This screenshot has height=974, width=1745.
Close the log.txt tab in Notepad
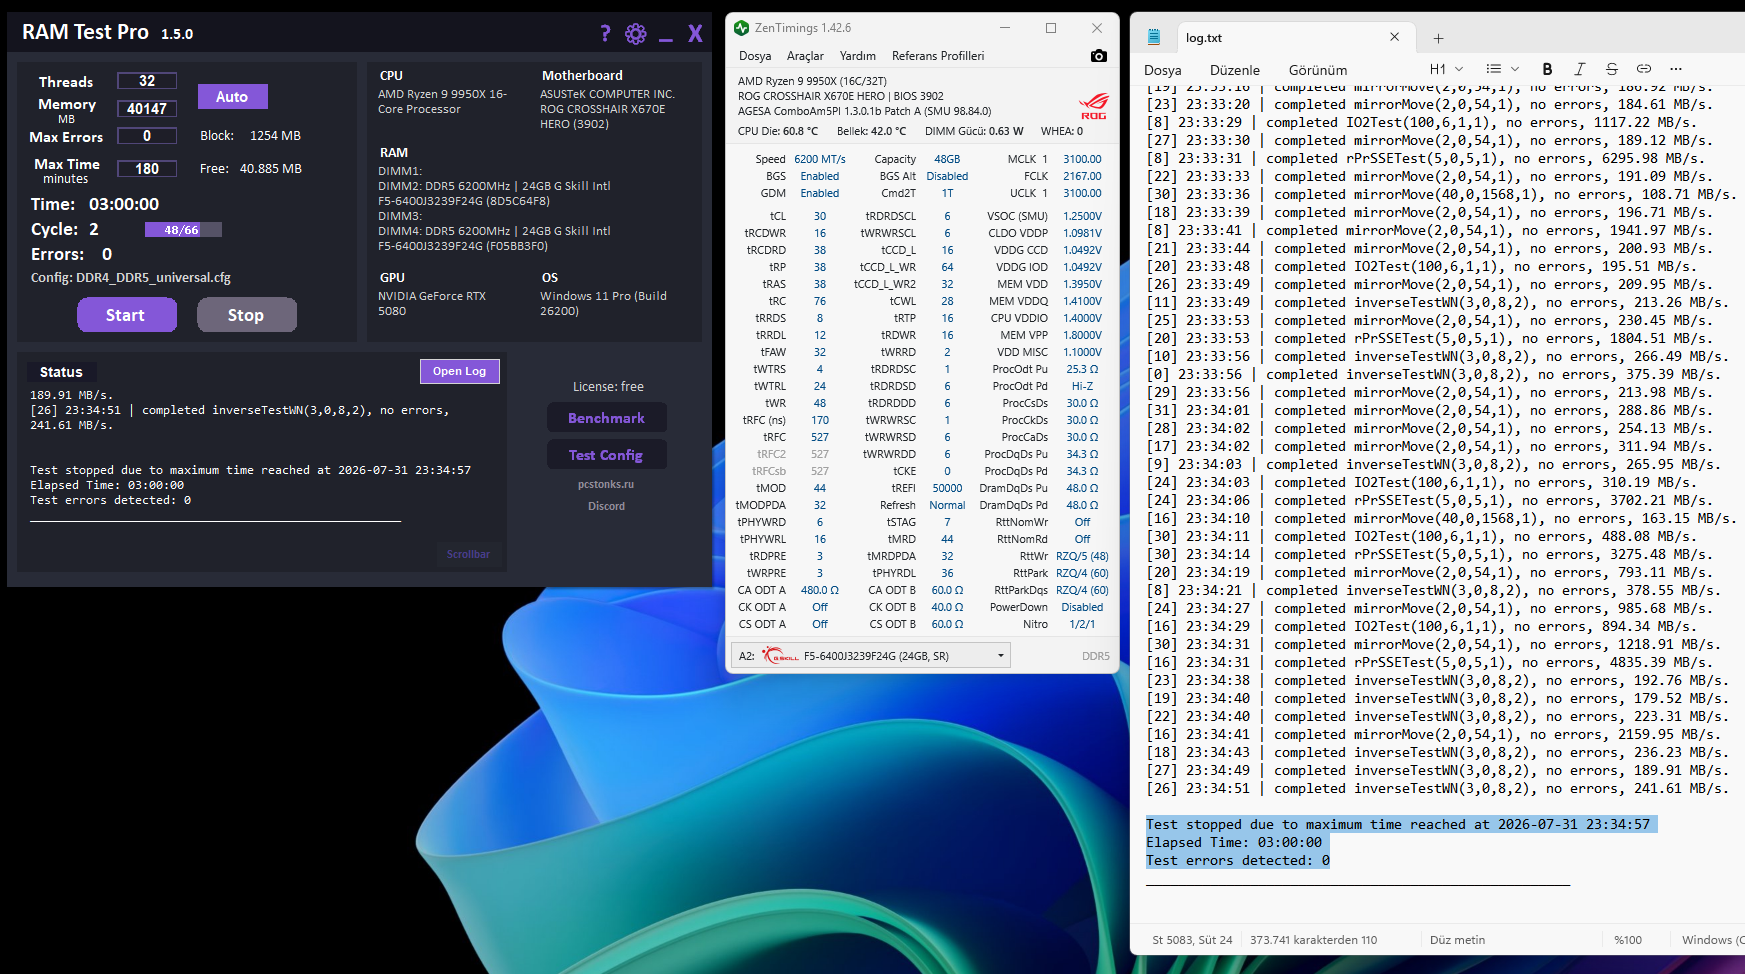coord(1395,37)
